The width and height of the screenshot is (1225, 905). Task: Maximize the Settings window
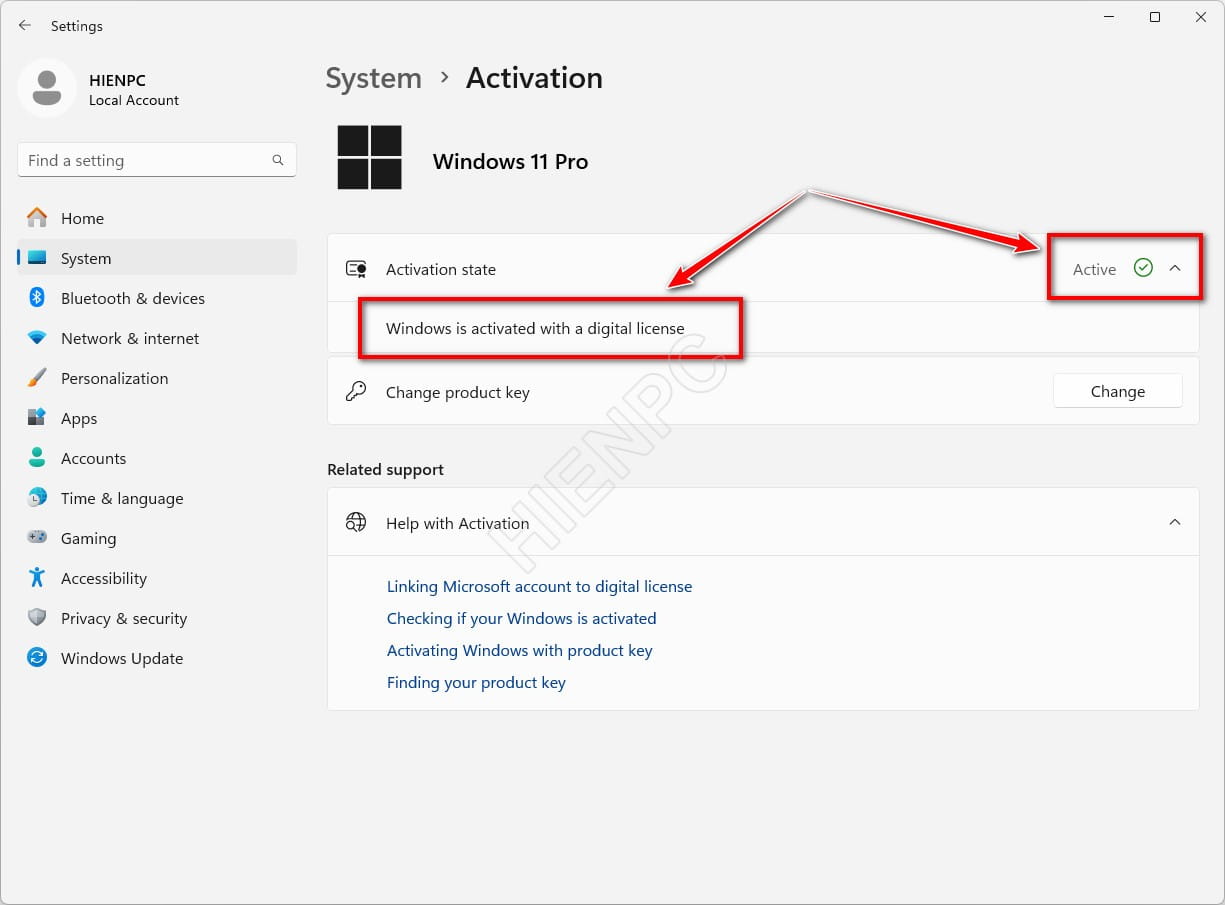pos(1155,17)
